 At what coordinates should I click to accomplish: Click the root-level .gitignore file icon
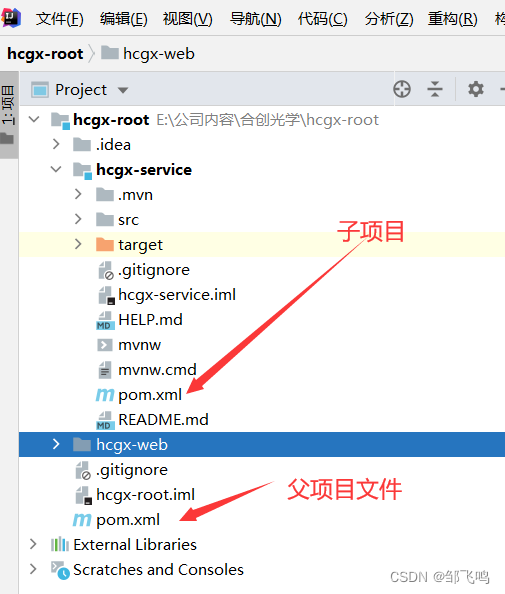coord(83,471)
